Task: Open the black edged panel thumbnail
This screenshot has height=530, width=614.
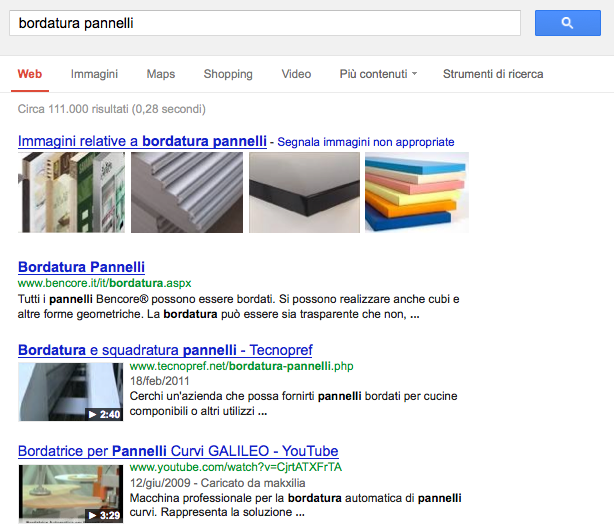Action: tap(304, 192)
